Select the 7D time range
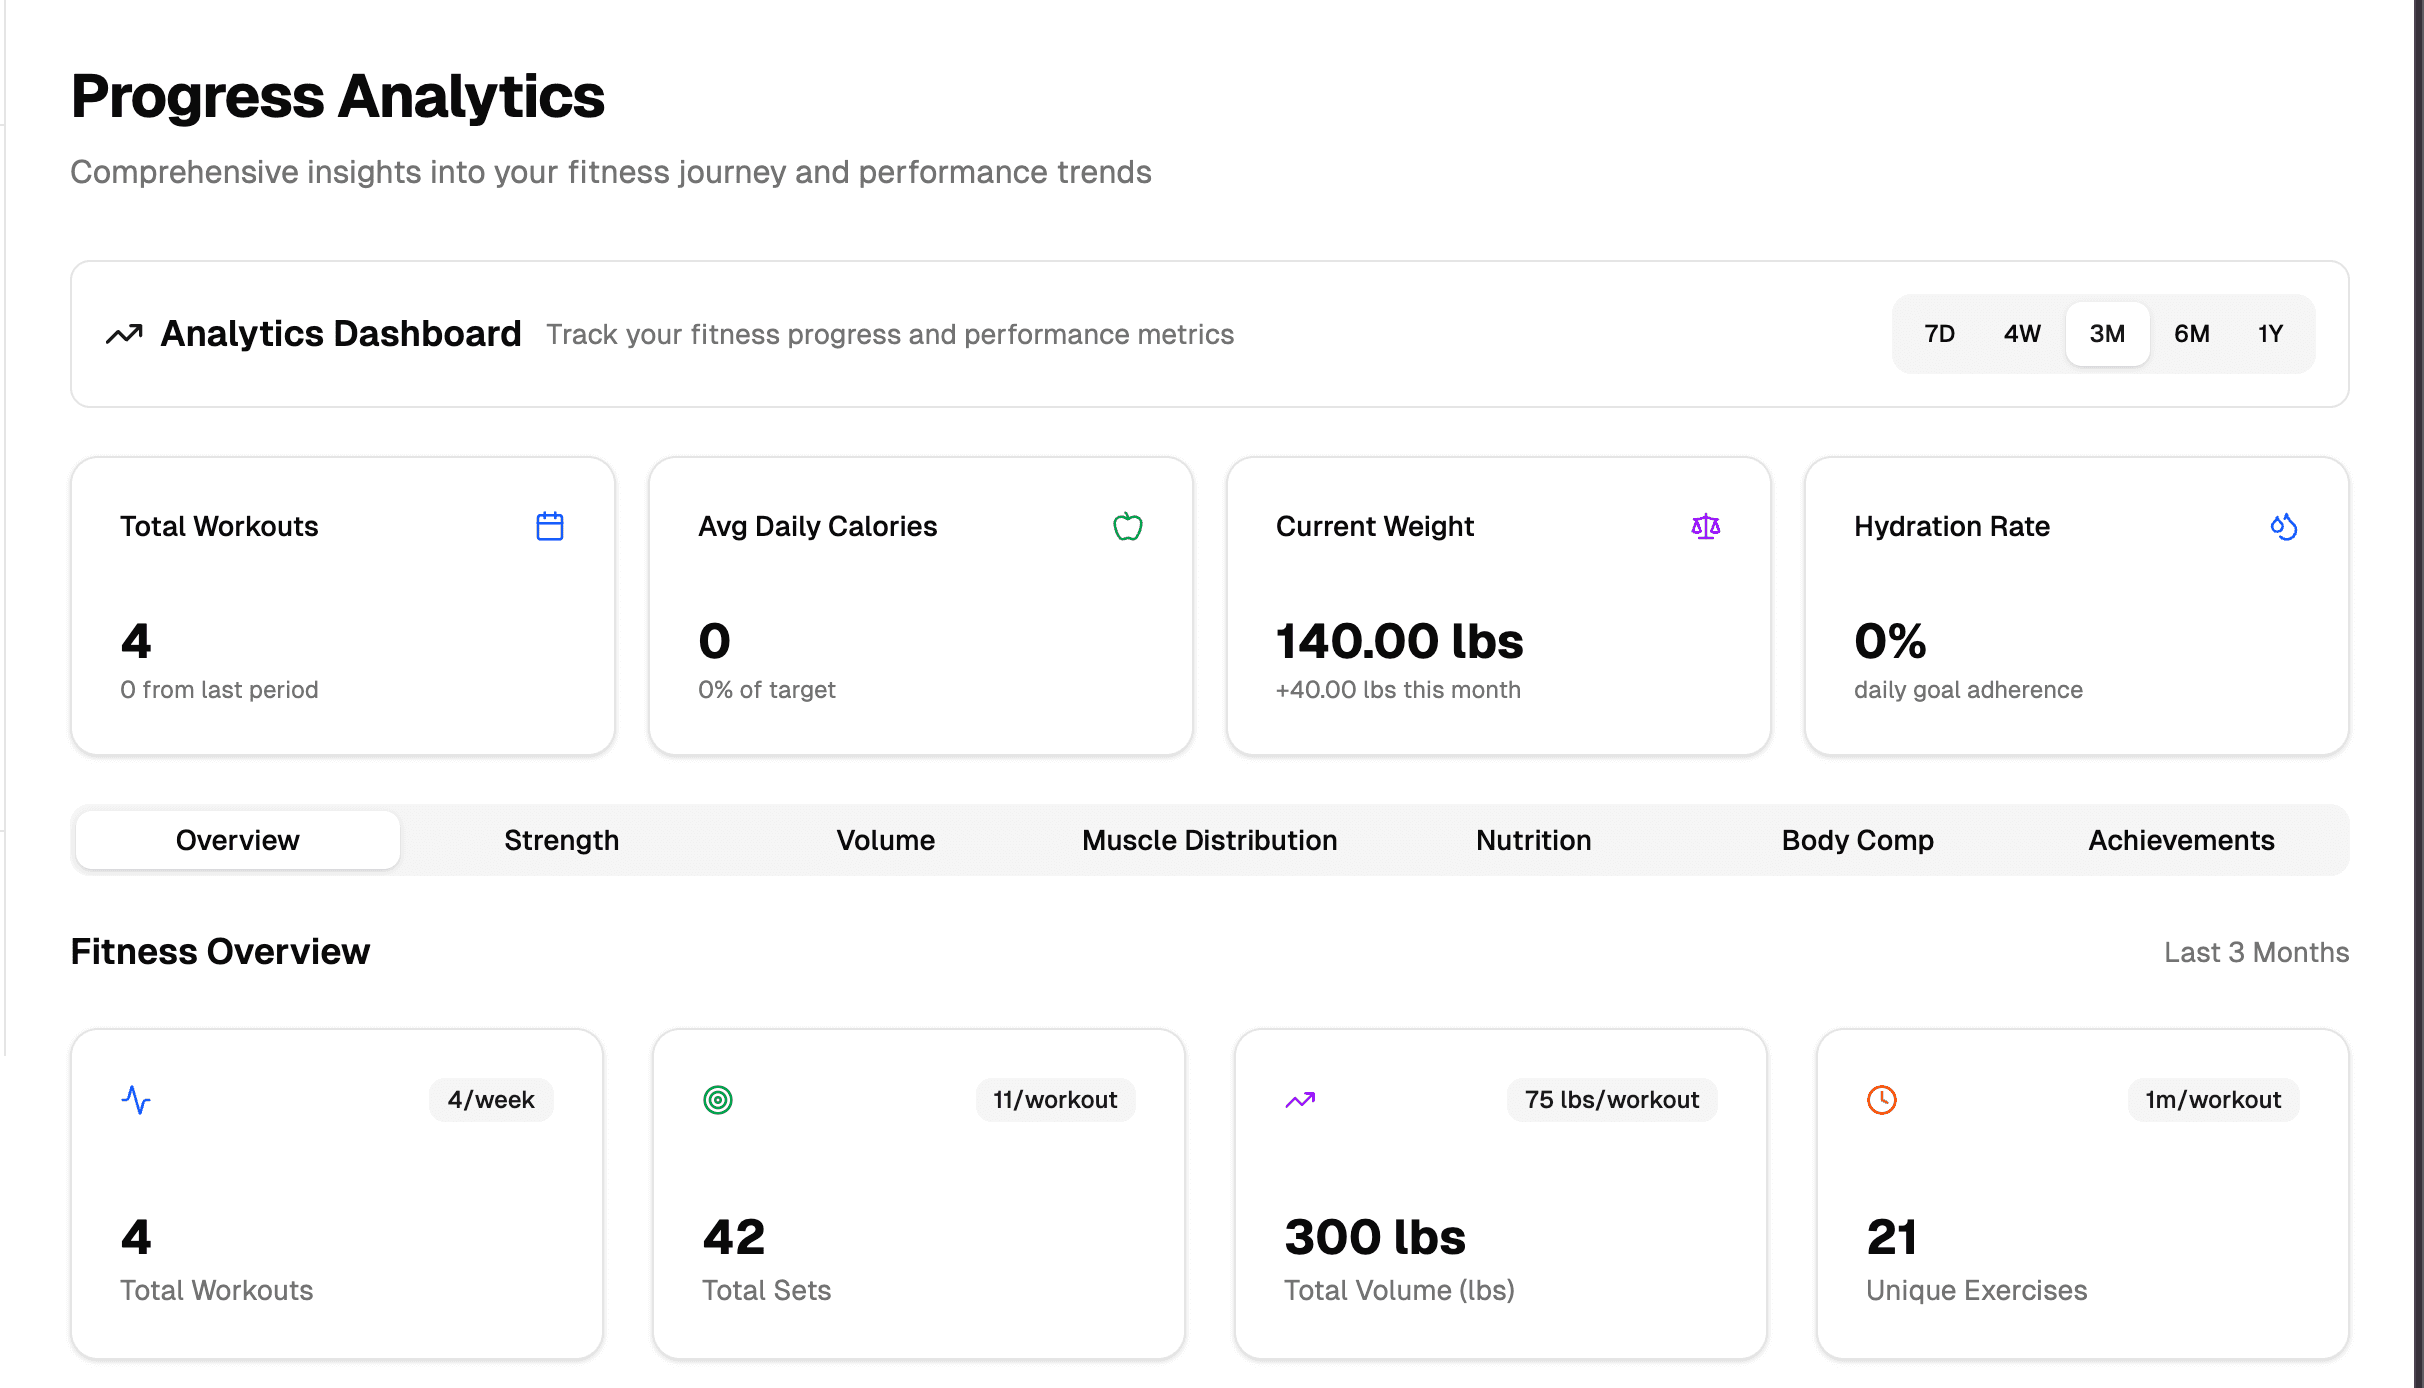2424x1388 pixels. point(1939,334)
